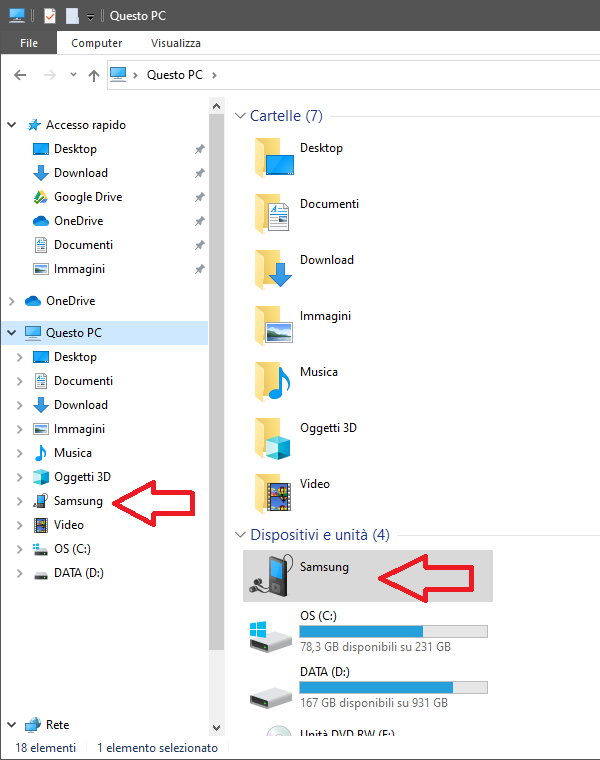Select the Desktop folder icon in Cartelle
The image size is (600, 760).
pyautogui.click(x=274, y=157)
